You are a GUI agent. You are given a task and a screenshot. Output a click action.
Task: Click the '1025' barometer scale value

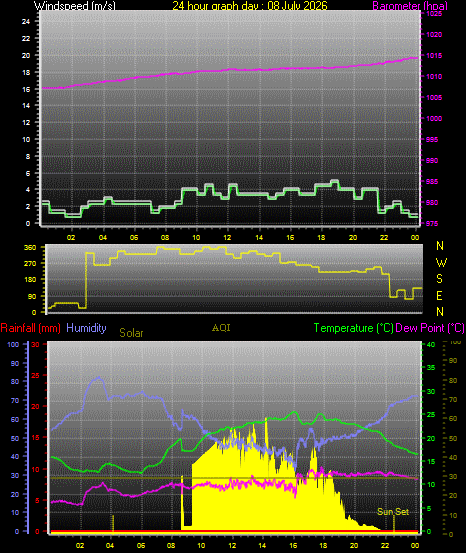click(x=434, y=14)
